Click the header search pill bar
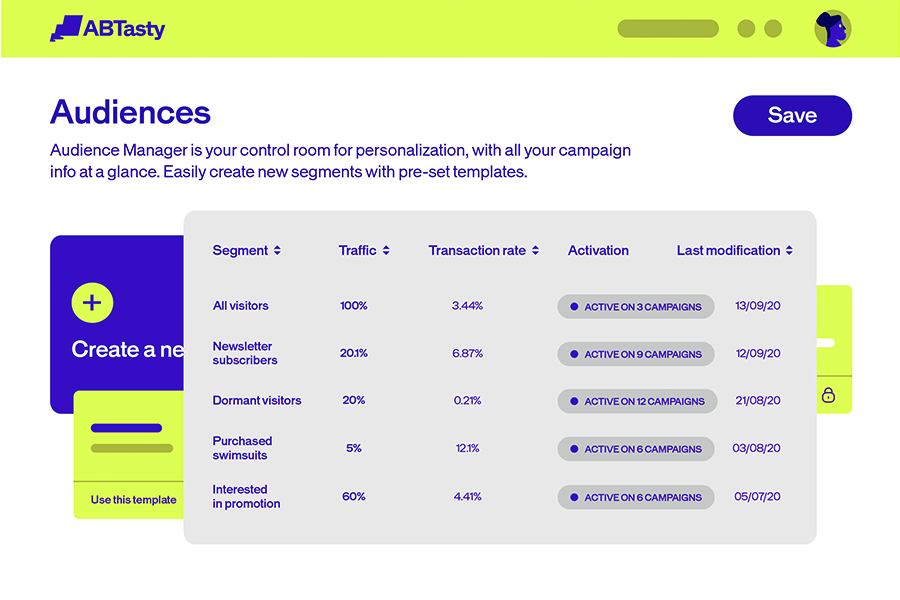The height and width of the screenshot is (600, 900). 668,29
